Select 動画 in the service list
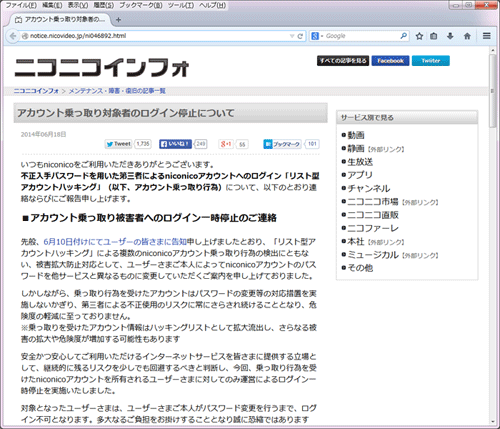Screen dimensions: 500x429 click(x=356, y=135)
